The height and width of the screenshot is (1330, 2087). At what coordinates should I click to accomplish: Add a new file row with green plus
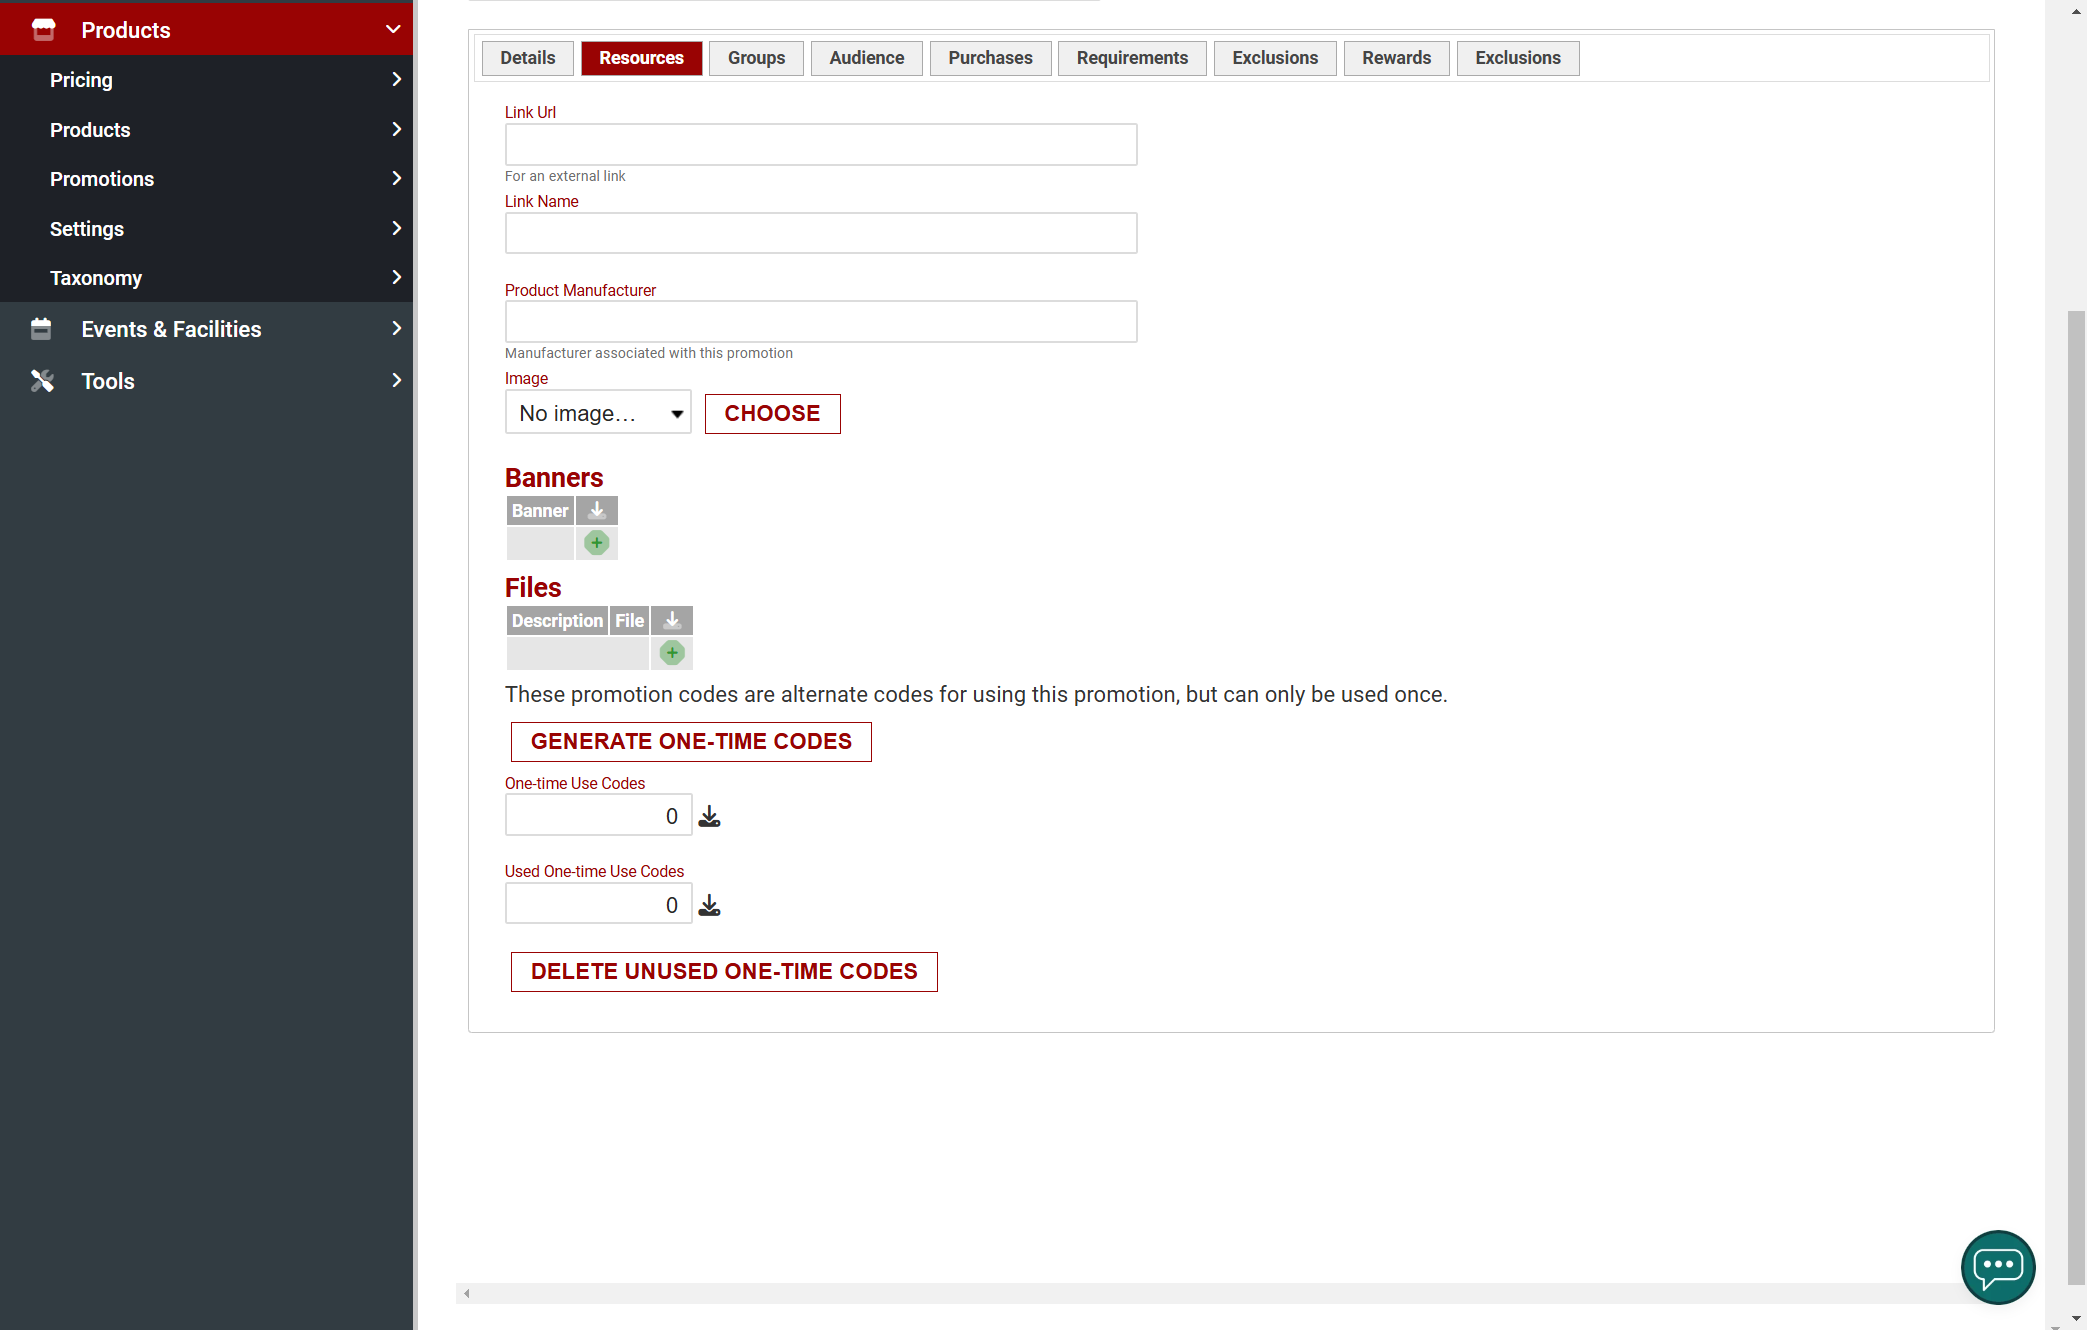tap(672, 653)
